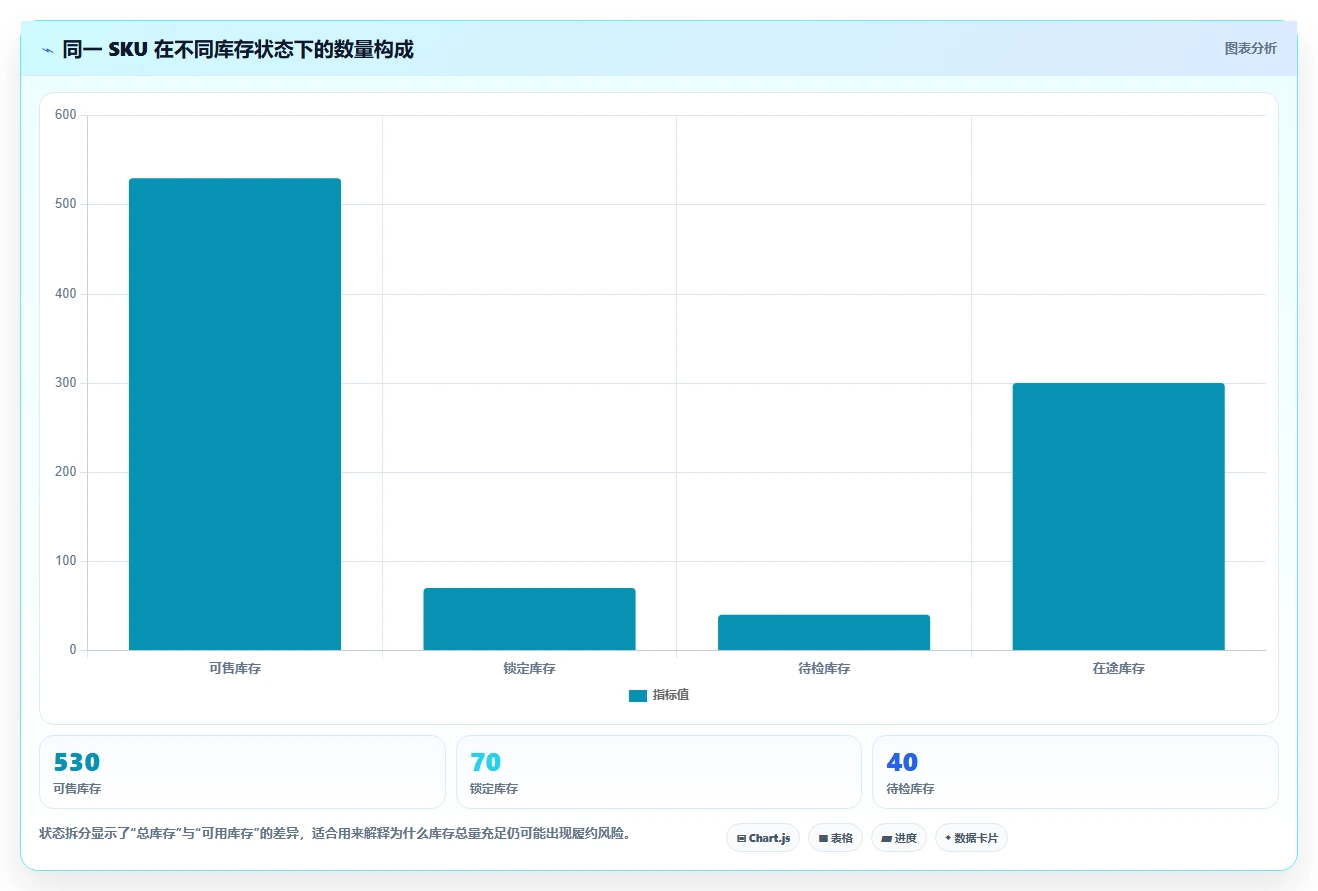Click the 待检库存 x-axis label
Image resolution: width=1318 pixels, height=891 pixels.
click(x=824, y=668)
